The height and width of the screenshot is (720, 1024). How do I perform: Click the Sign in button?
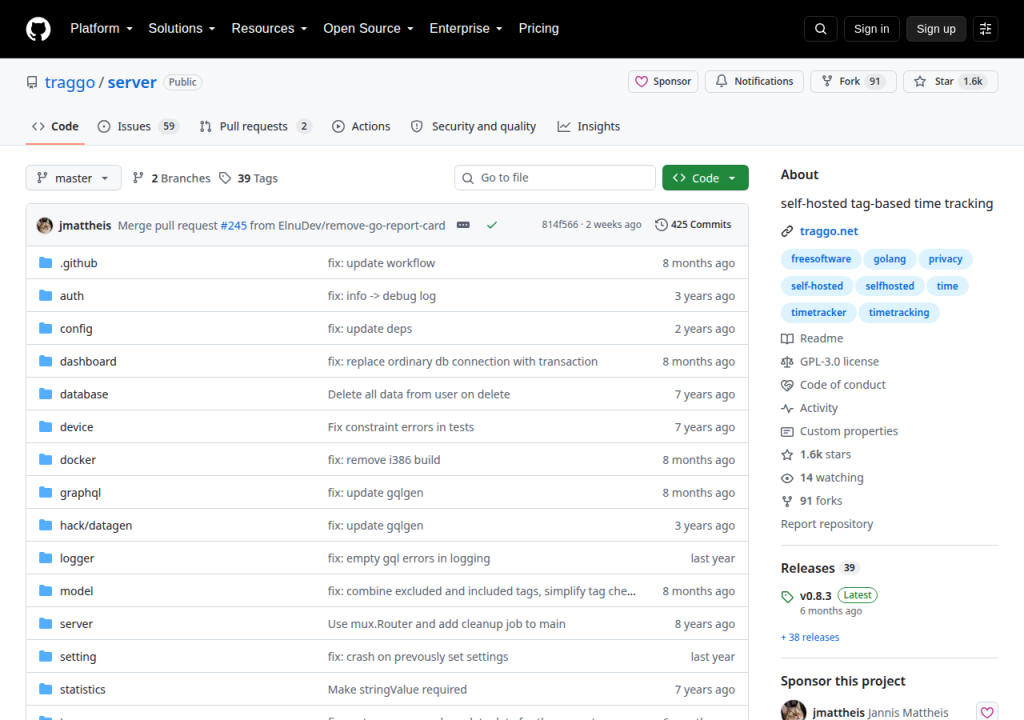[x=871, y=29]
